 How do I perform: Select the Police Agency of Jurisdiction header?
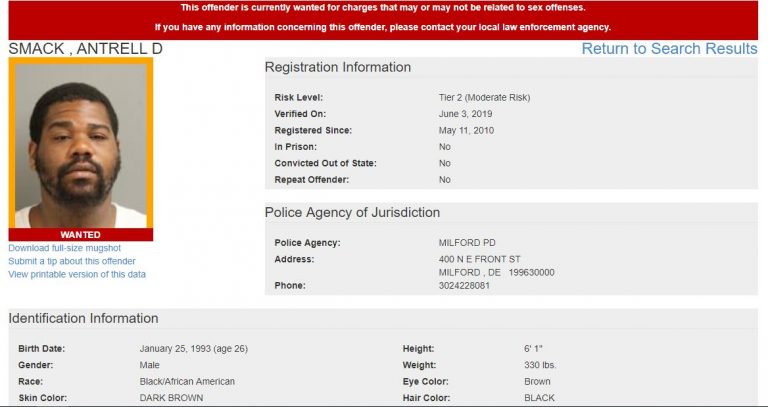[352, 212]
